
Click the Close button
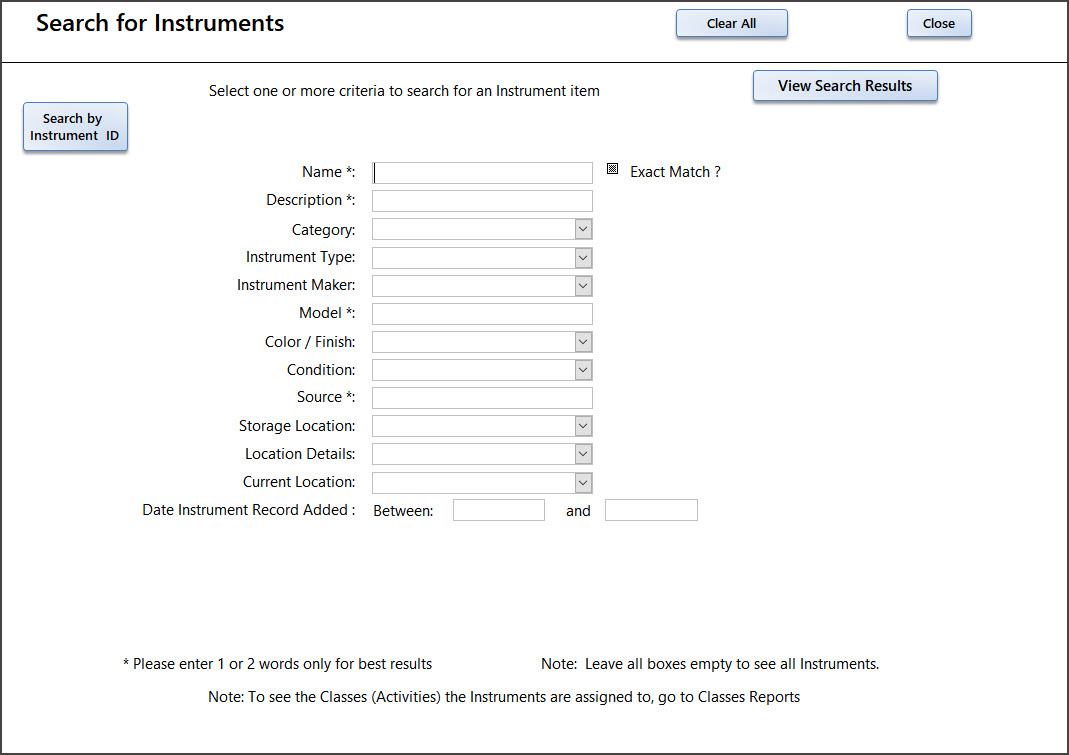pos(938,24)
